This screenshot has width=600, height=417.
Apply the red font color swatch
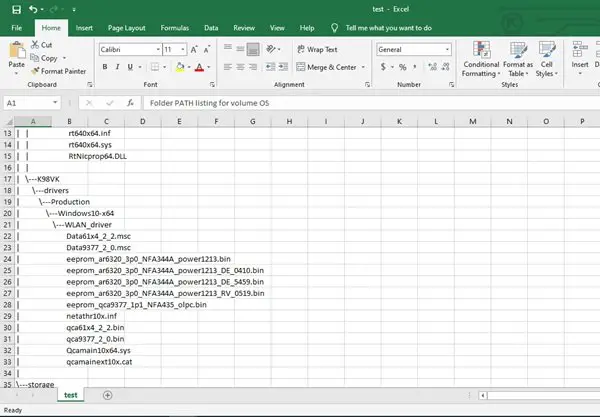(199, 67)
